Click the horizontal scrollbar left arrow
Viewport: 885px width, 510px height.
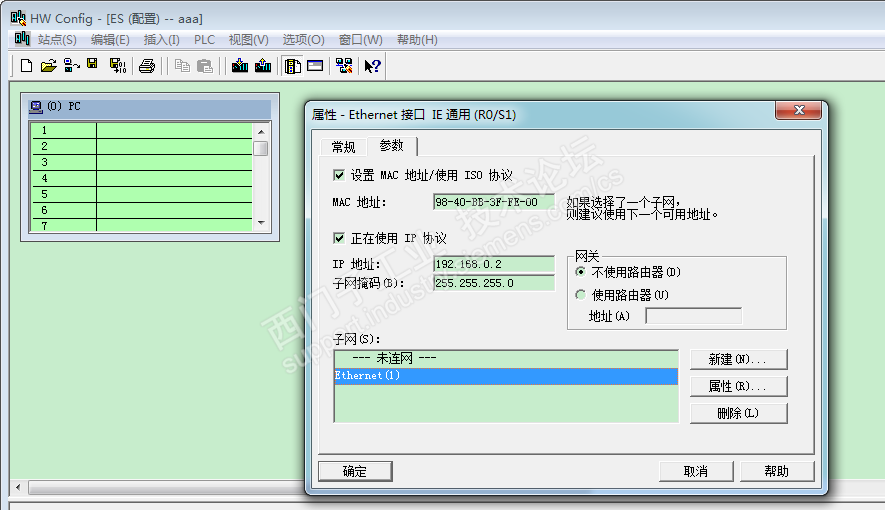click(x=18, y=487)
